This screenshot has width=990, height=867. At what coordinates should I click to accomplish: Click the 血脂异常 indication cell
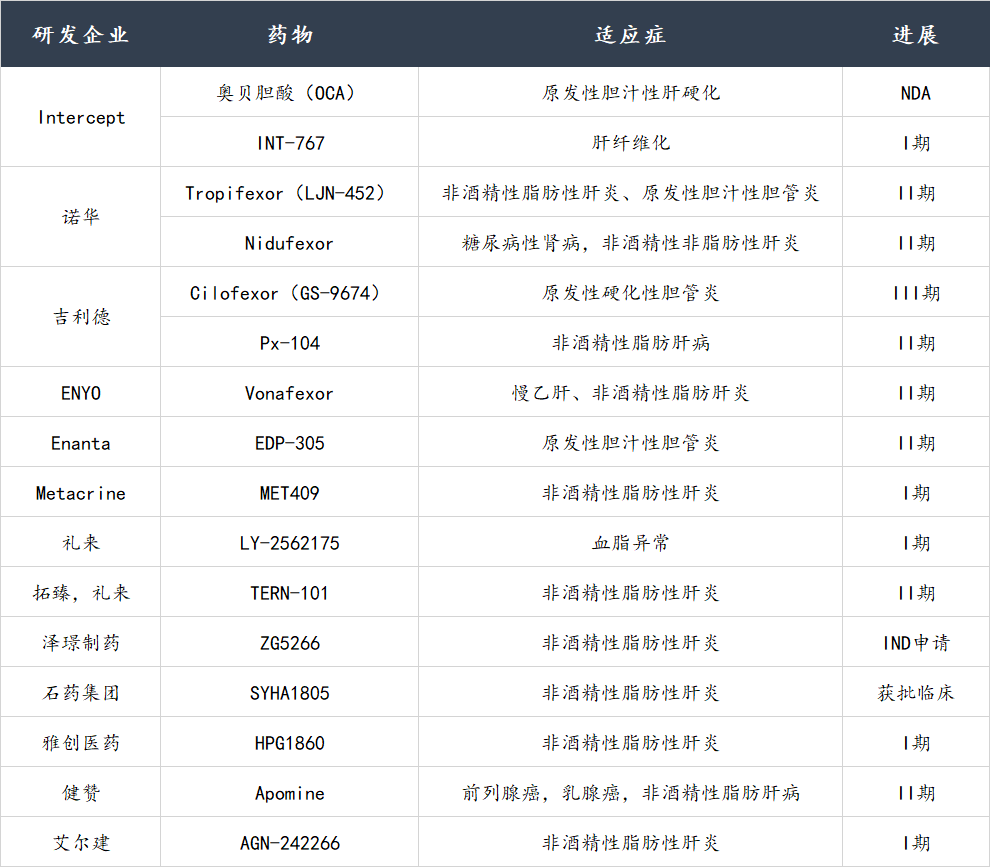630,542
